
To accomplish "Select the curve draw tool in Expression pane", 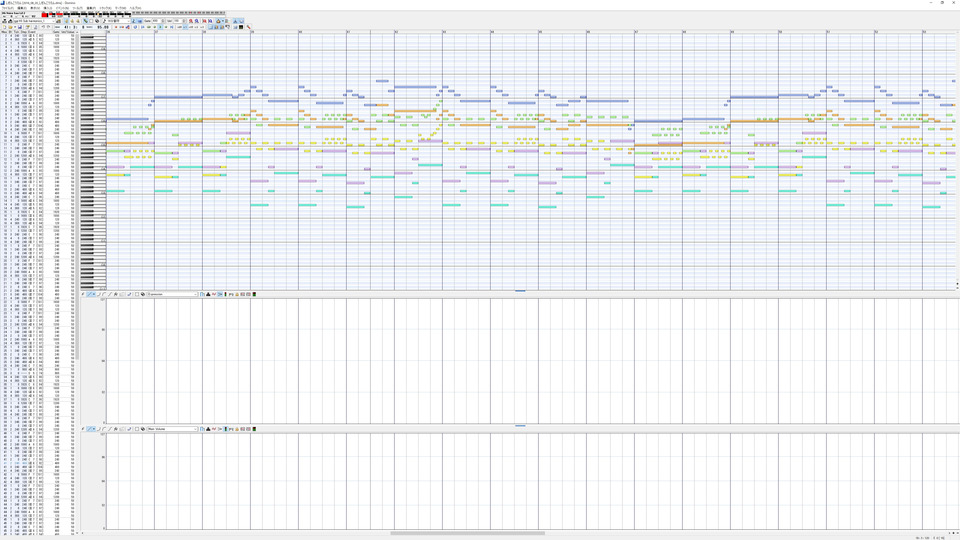I will [99, 294].
